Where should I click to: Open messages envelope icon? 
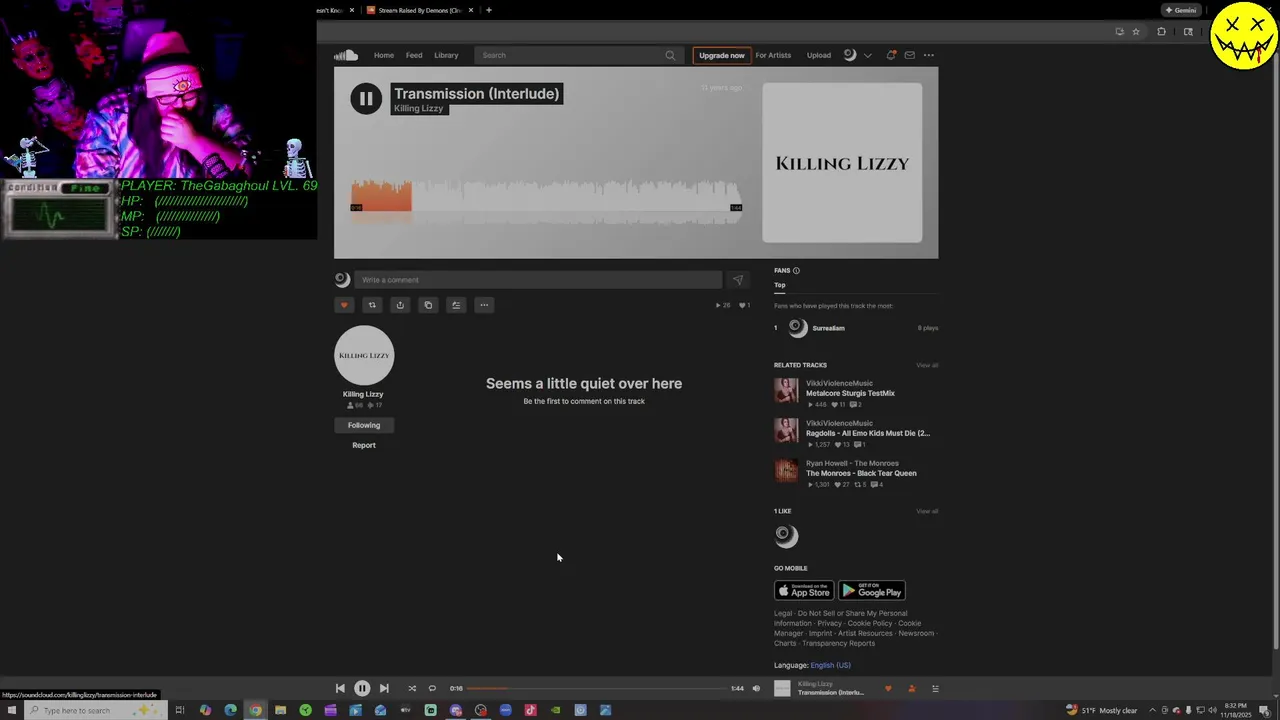909,55
